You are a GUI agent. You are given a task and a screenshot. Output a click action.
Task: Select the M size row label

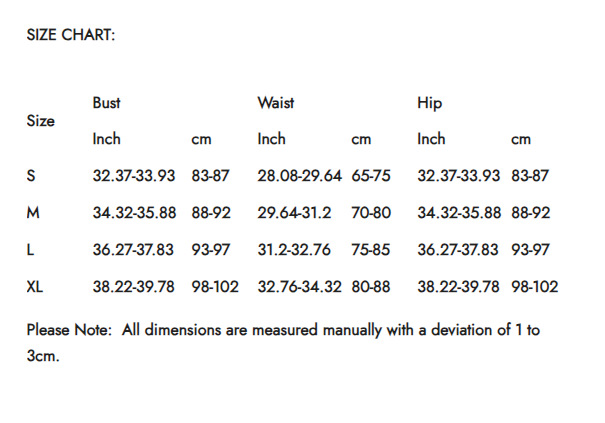pos(33,213)
